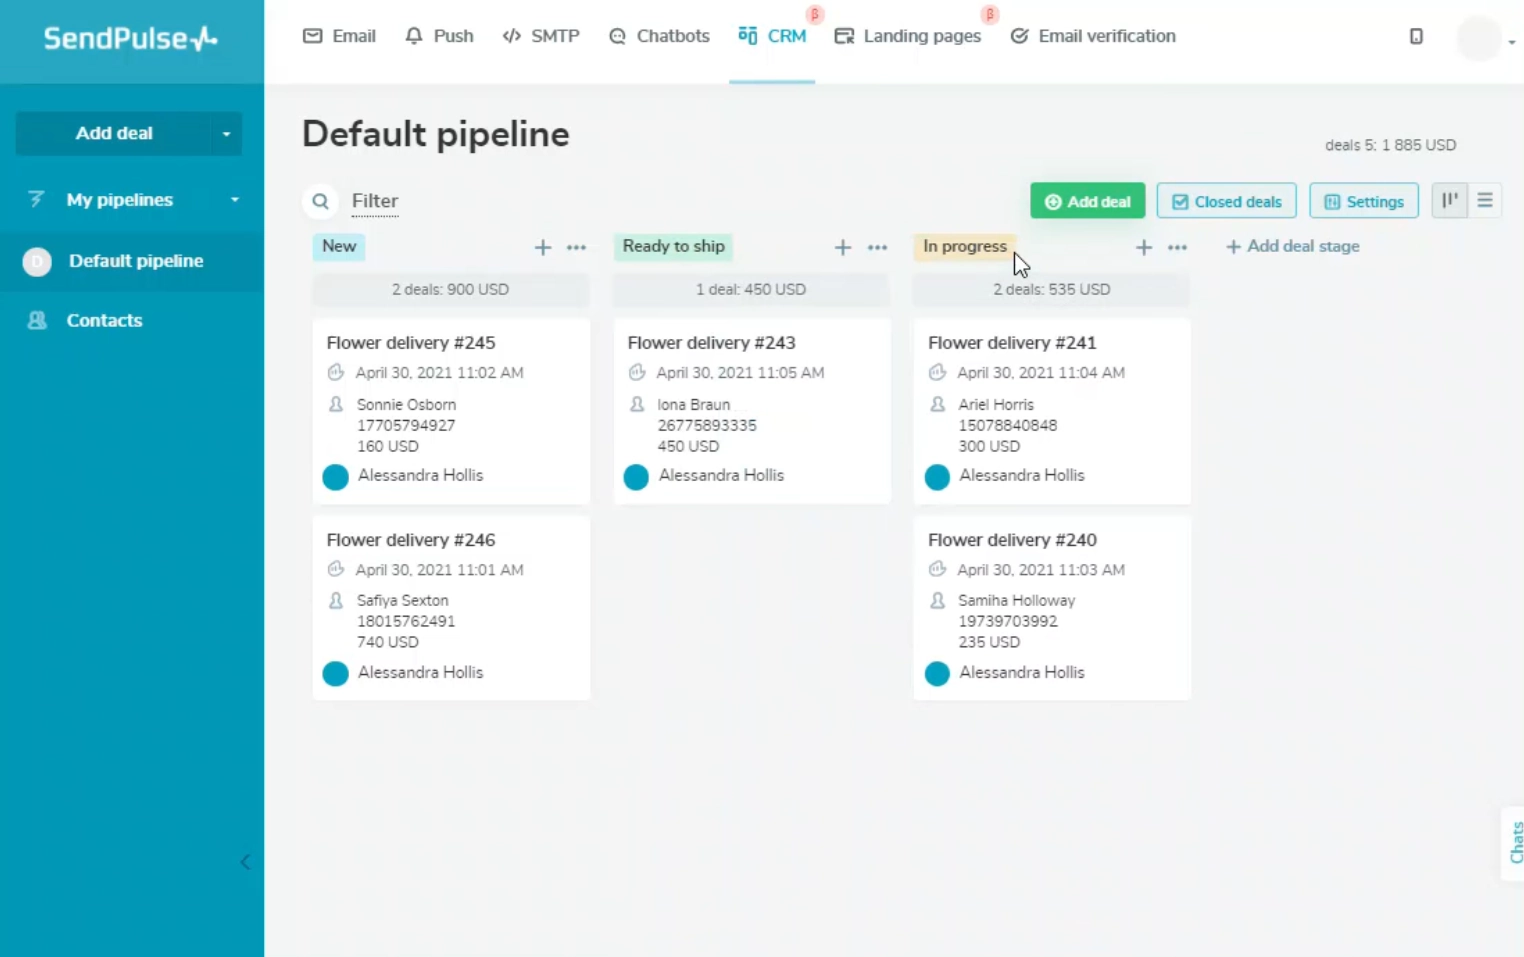Expand the Add deal dropdown arrow
Screen dimensions: 1524x957
pos(226,133)
